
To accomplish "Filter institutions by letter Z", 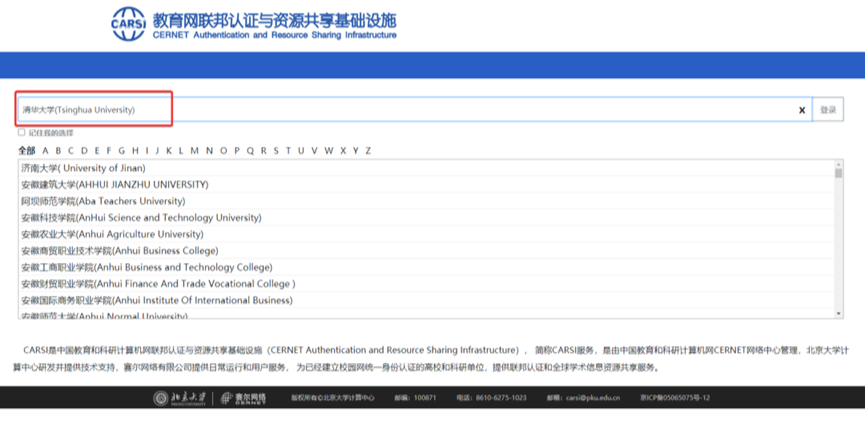I will (368, 151).
